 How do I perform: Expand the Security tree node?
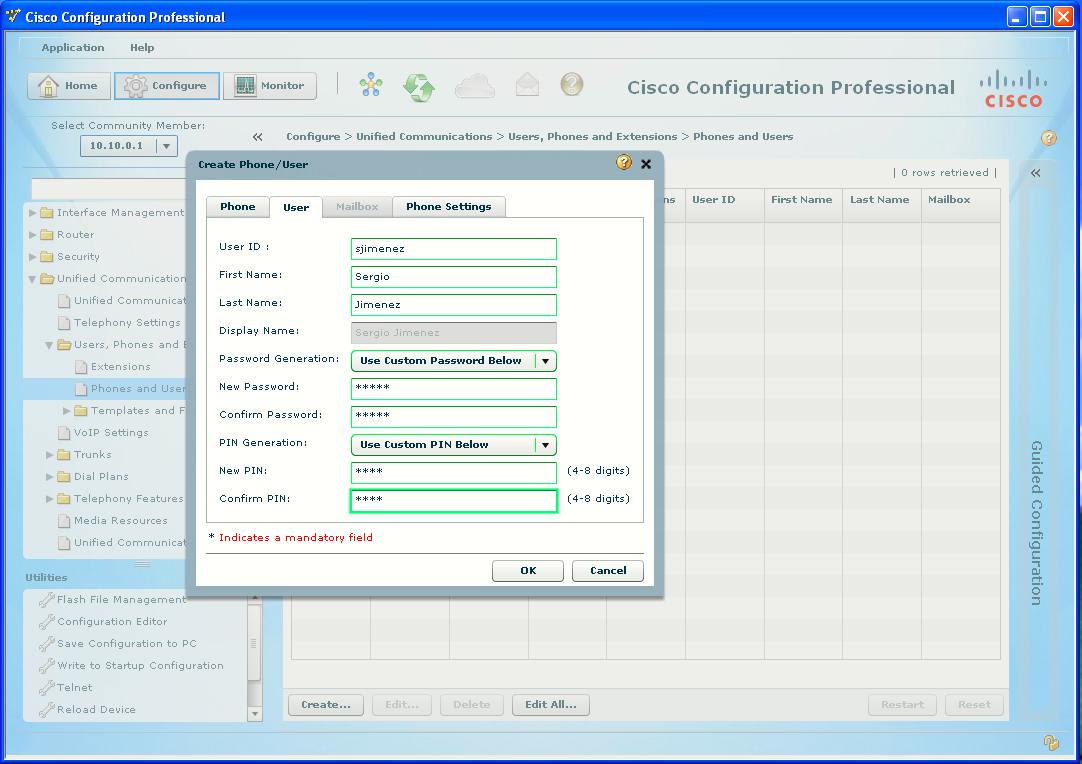click(32, 257)
